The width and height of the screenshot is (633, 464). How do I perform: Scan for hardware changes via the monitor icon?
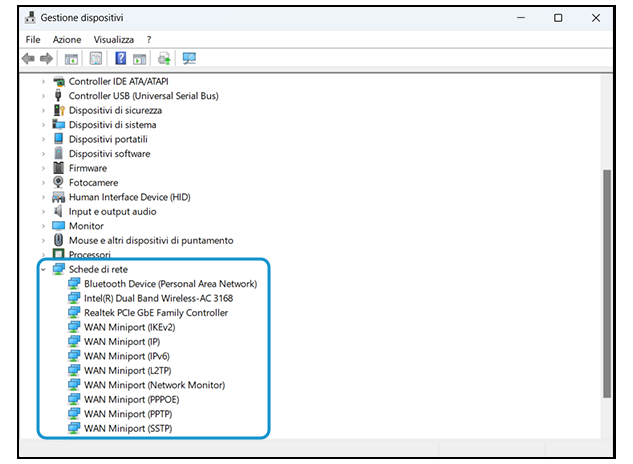point(189,59)
